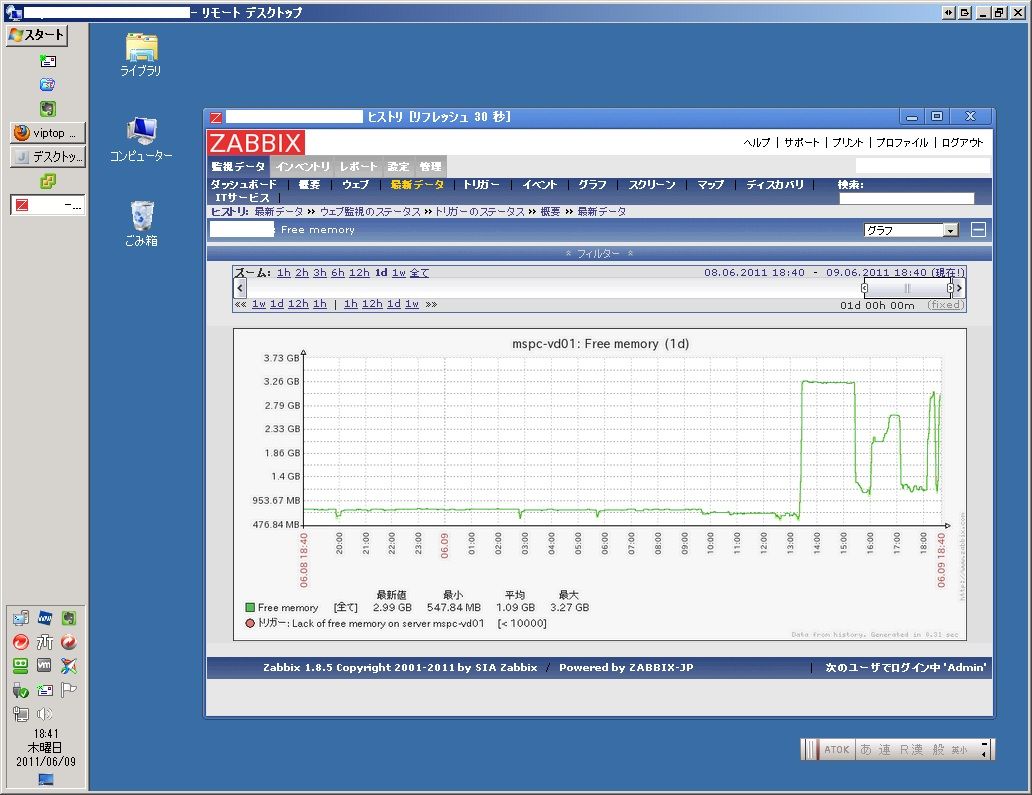Open the トリガー submenu item

pyautogui.click(x=481, y=185)
